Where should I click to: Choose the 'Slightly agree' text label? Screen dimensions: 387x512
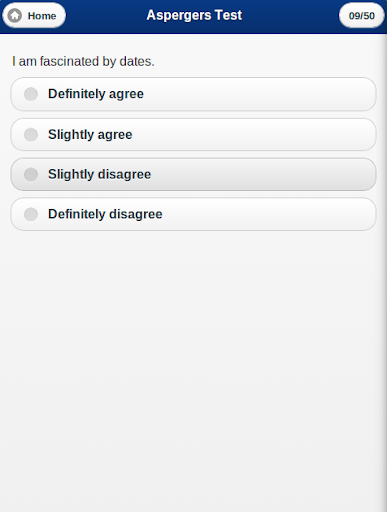pos(90,135)
